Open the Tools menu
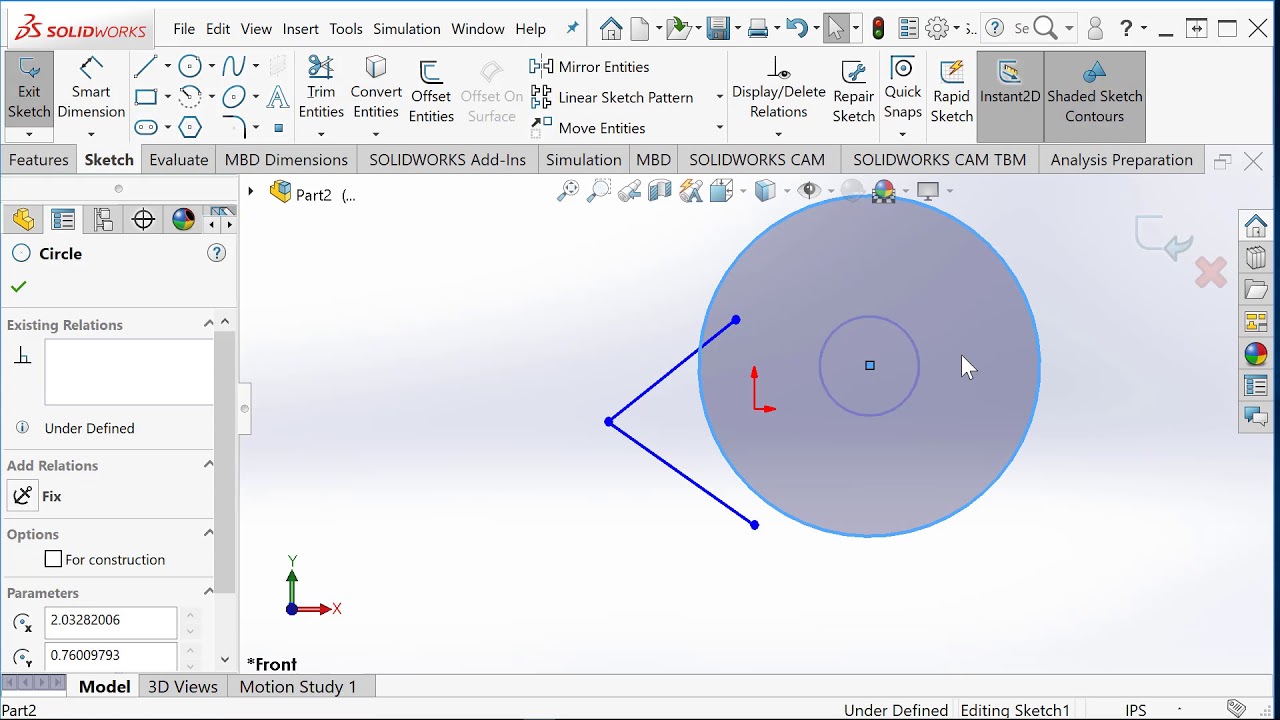This screenshot has width=1280, height=720. (346, 29)
